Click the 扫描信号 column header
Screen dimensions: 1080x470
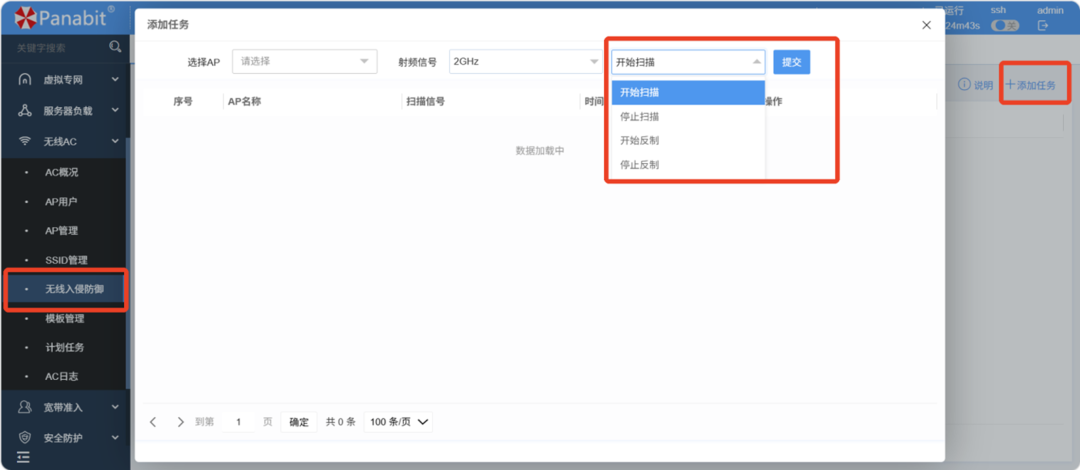click(425, 101)
